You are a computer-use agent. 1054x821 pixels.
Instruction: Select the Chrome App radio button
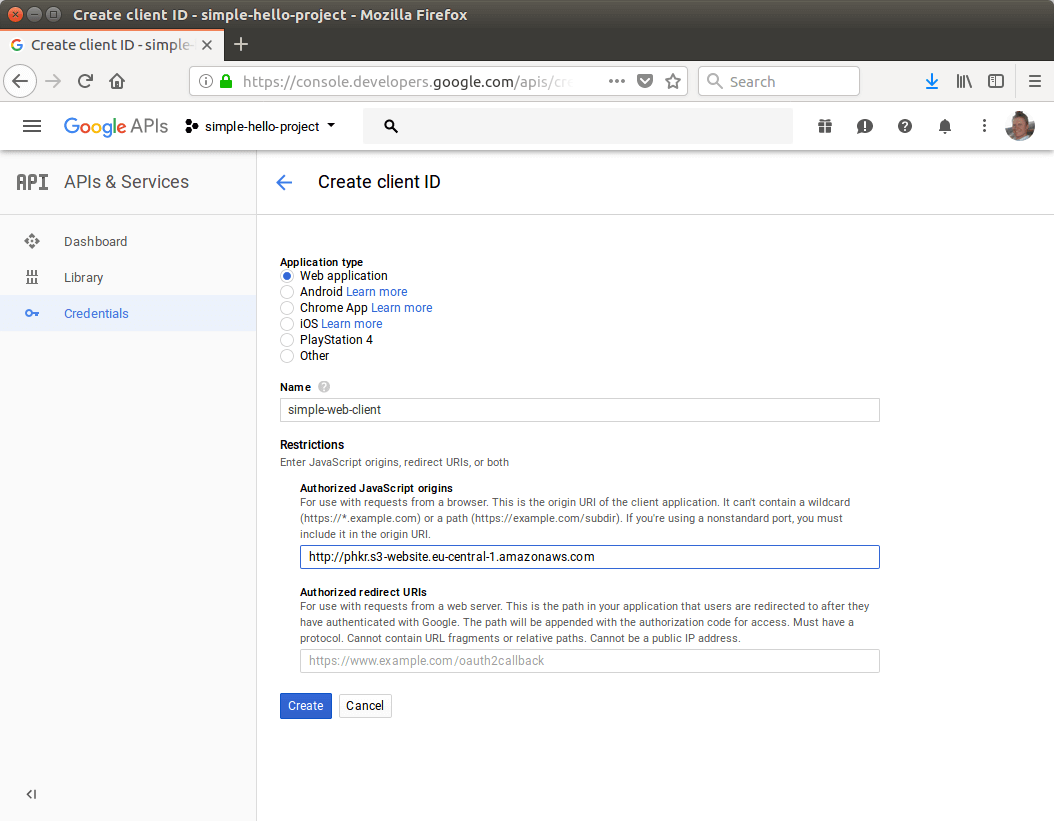pyautogui.click(x=287, y=308)
